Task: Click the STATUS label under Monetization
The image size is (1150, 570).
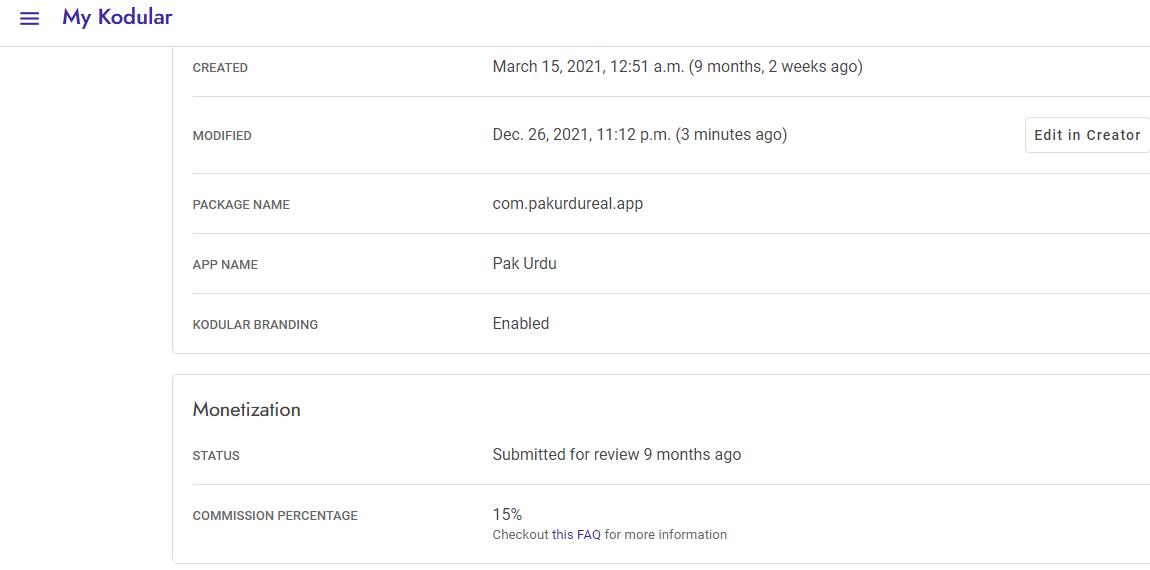Action: pyautogui.click(x=216, y=456)
